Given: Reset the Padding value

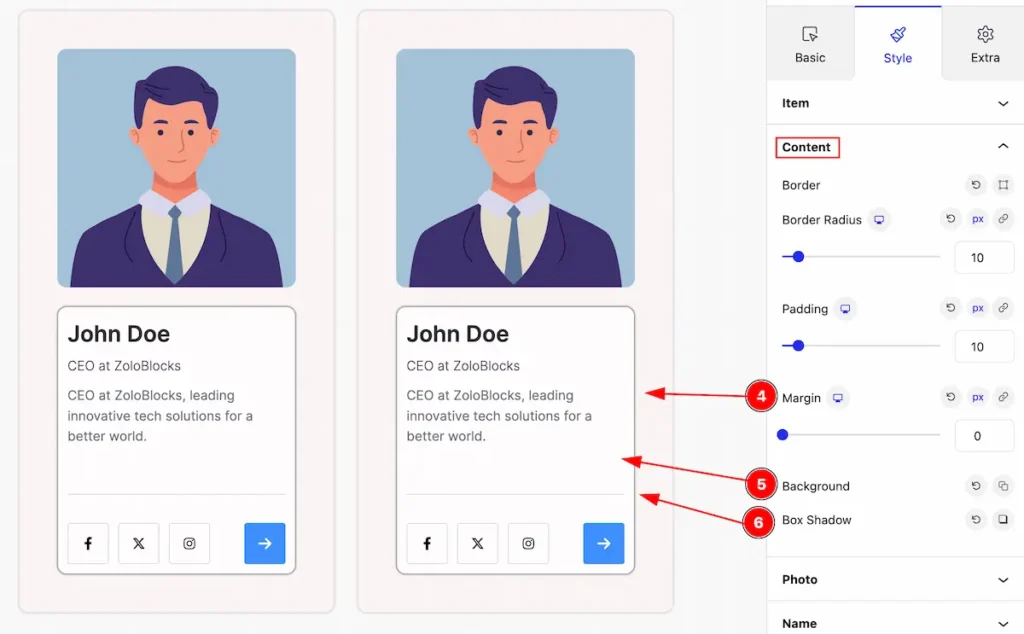Looking at the screenshot, I should point(950,308).
